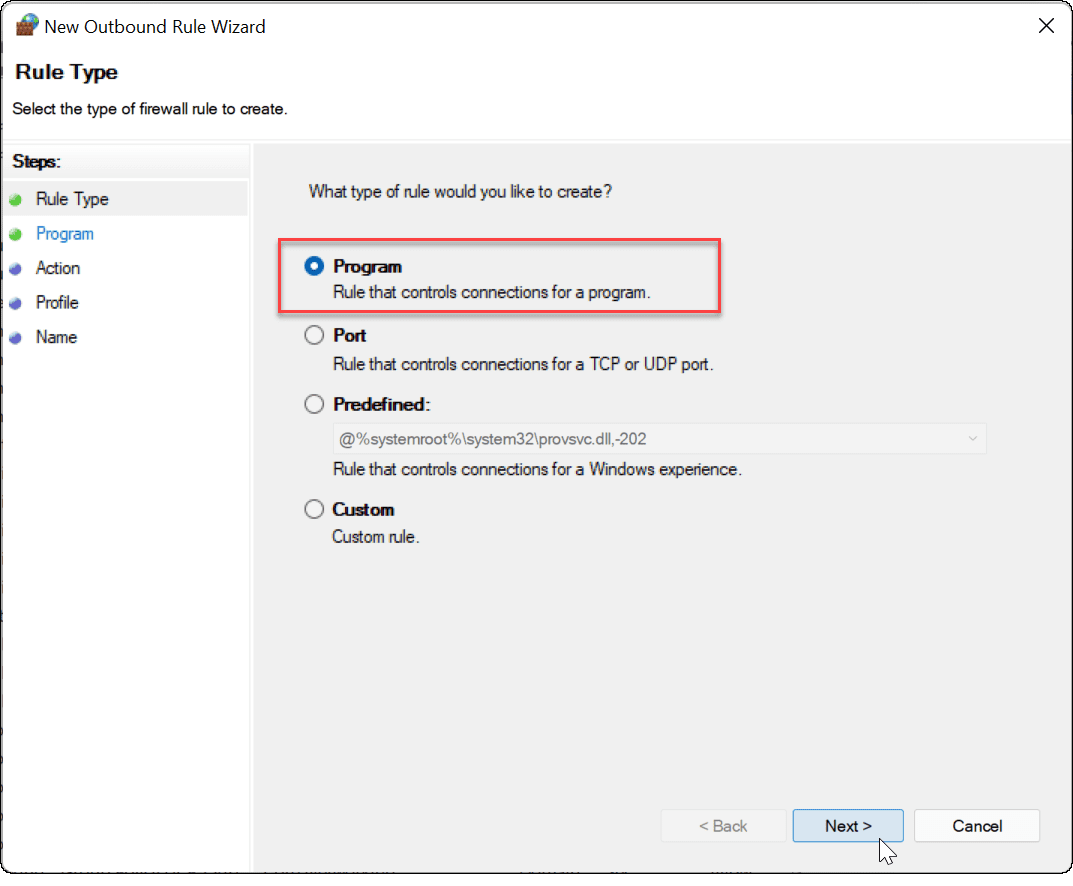This screenshot has width=1073, height=886.
Task: Cancel the rule wizard
Action: (976, 826)
